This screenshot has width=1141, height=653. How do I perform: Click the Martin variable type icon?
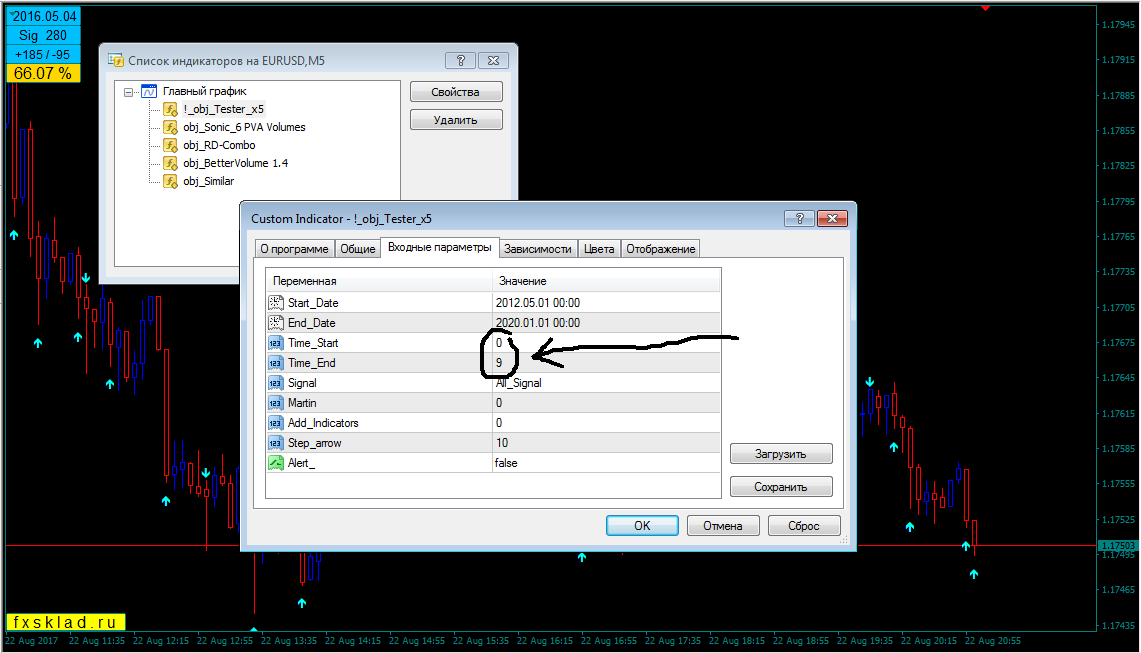click(x=276, y=403)
